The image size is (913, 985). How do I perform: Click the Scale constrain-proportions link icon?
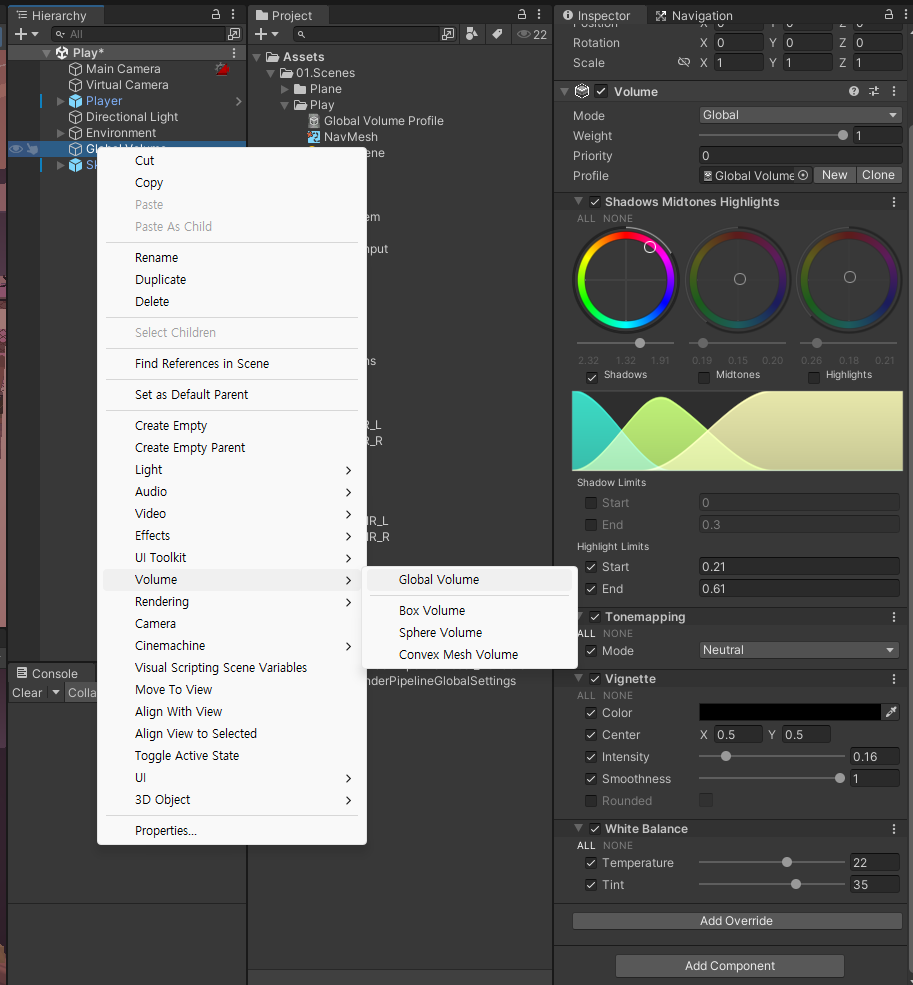[x=684, y=62]
